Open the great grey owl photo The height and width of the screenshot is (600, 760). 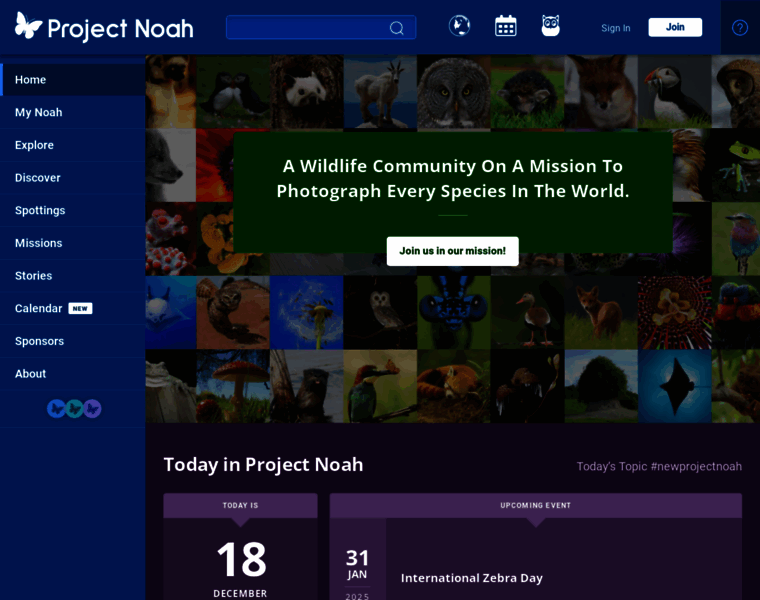tap(454, 92)
